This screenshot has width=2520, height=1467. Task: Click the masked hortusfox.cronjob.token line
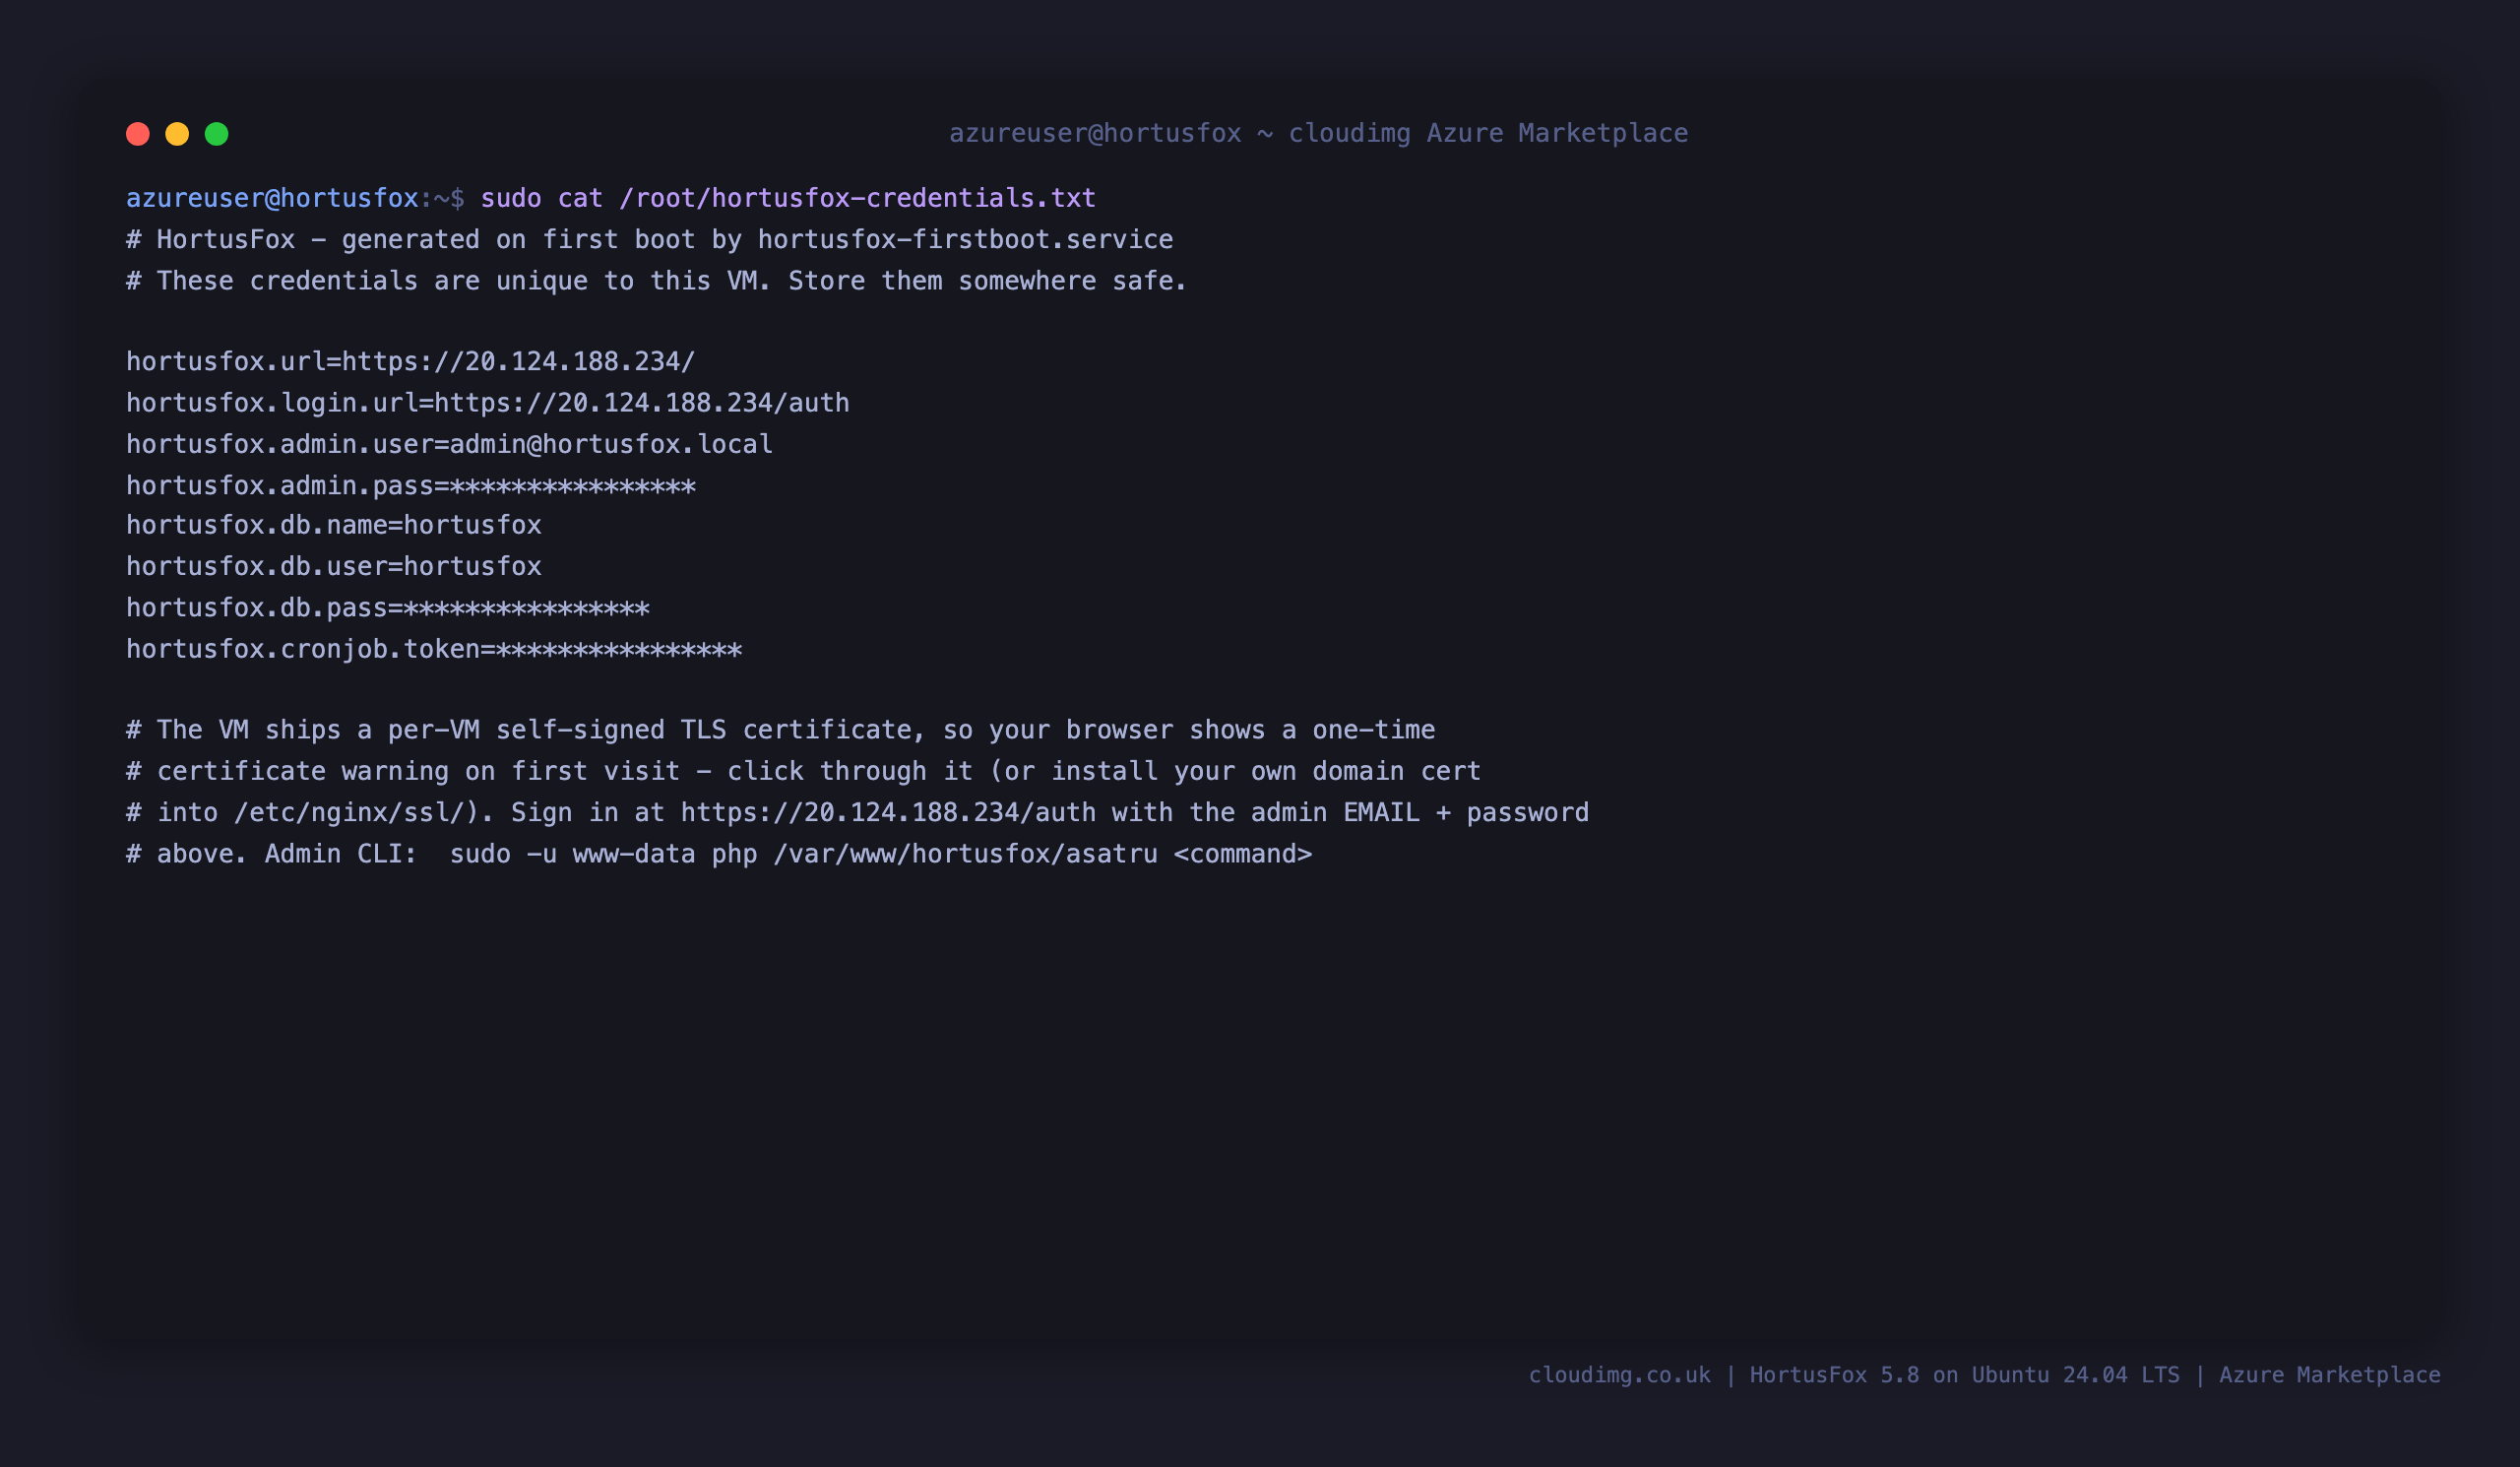(x=434, y=650)
